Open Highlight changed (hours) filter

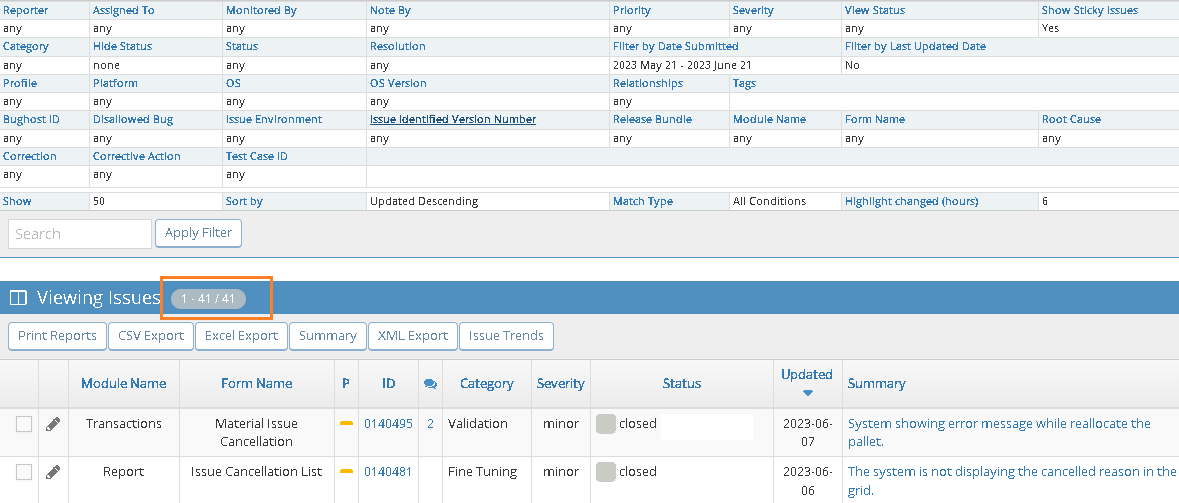911,202
